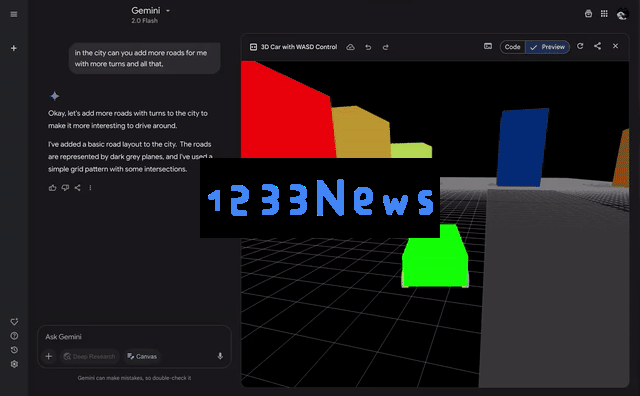The image size is (640, 396).
Task: Undo last canvas change
Action: (368, 47)
